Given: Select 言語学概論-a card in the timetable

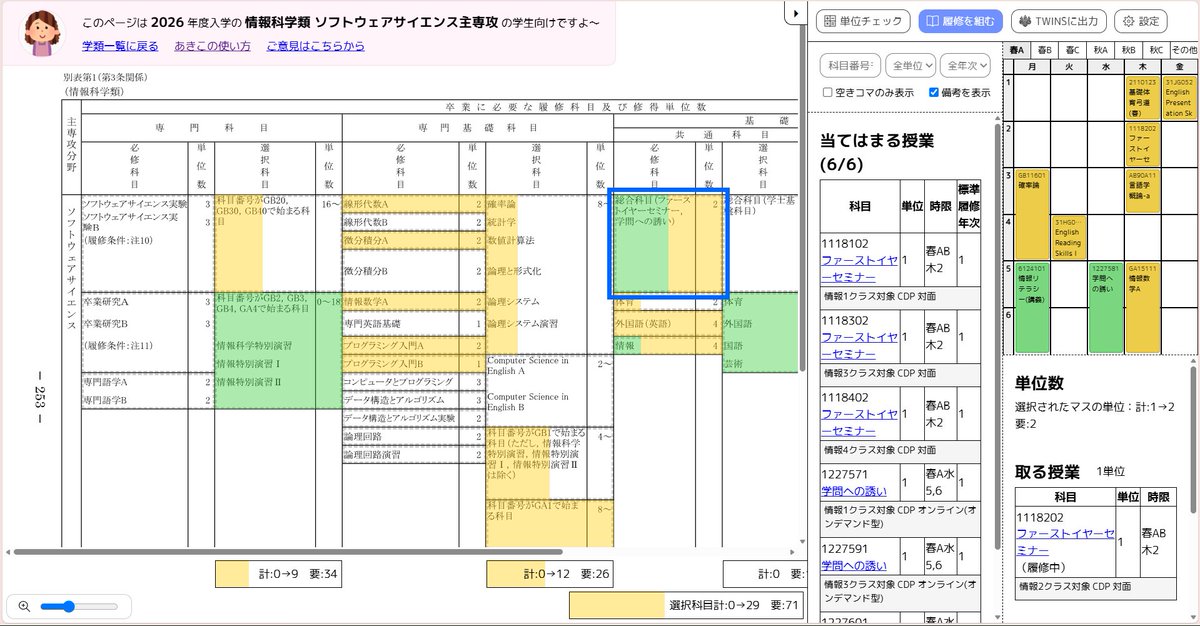Looking at the screenshot, I should 1143,191.
